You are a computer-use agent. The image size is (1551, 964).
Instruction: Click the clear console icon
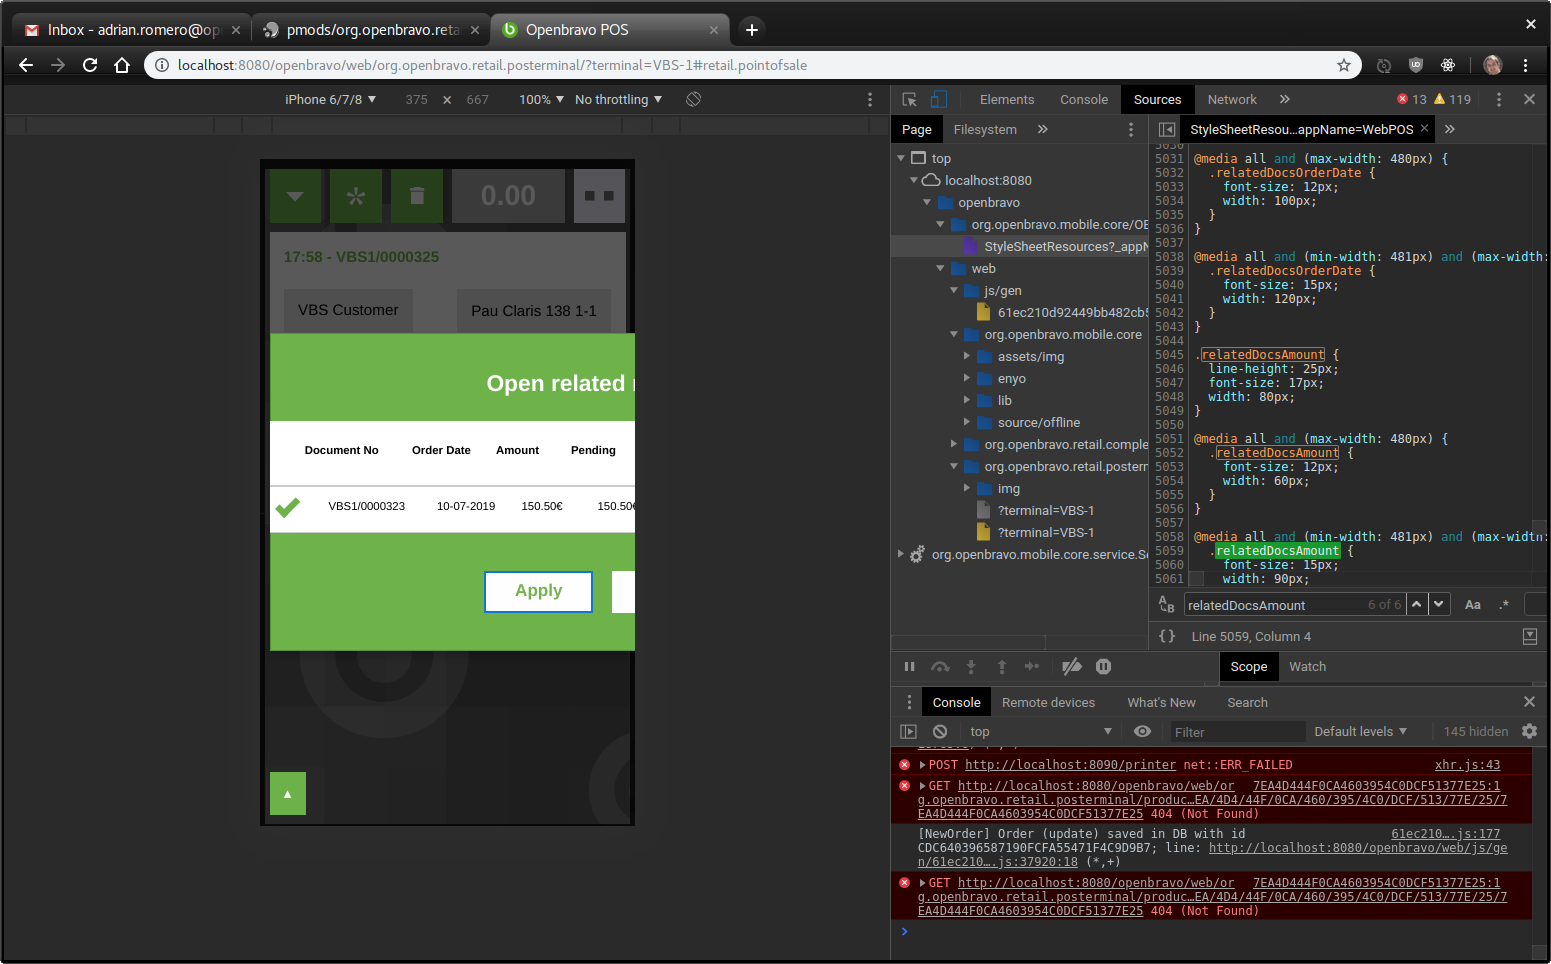(940, 732)
